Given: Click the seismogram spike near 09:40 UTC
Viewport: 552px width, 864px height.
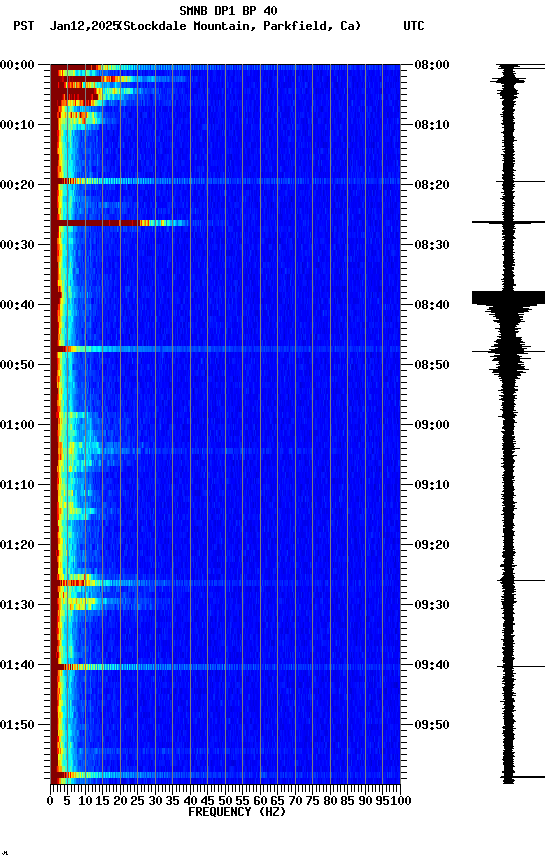Looking at the screenshot, I should tap(521, 667).
